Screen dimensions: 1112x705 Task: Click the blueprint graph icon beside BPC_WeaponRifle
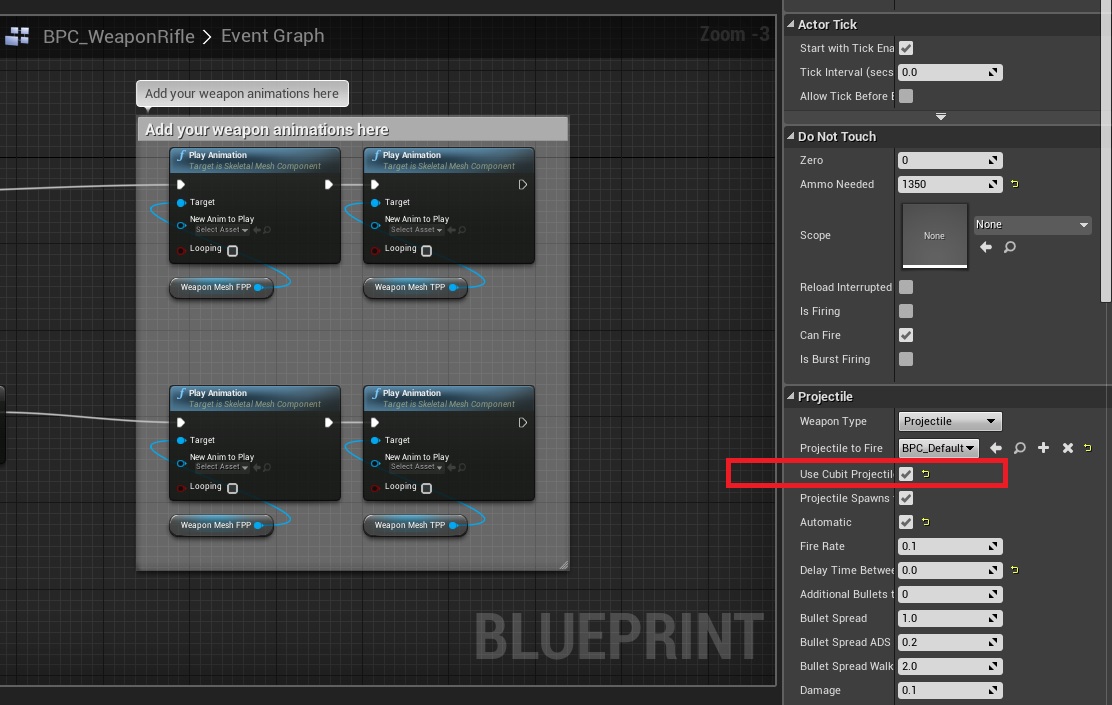click(x=17, y=37)
